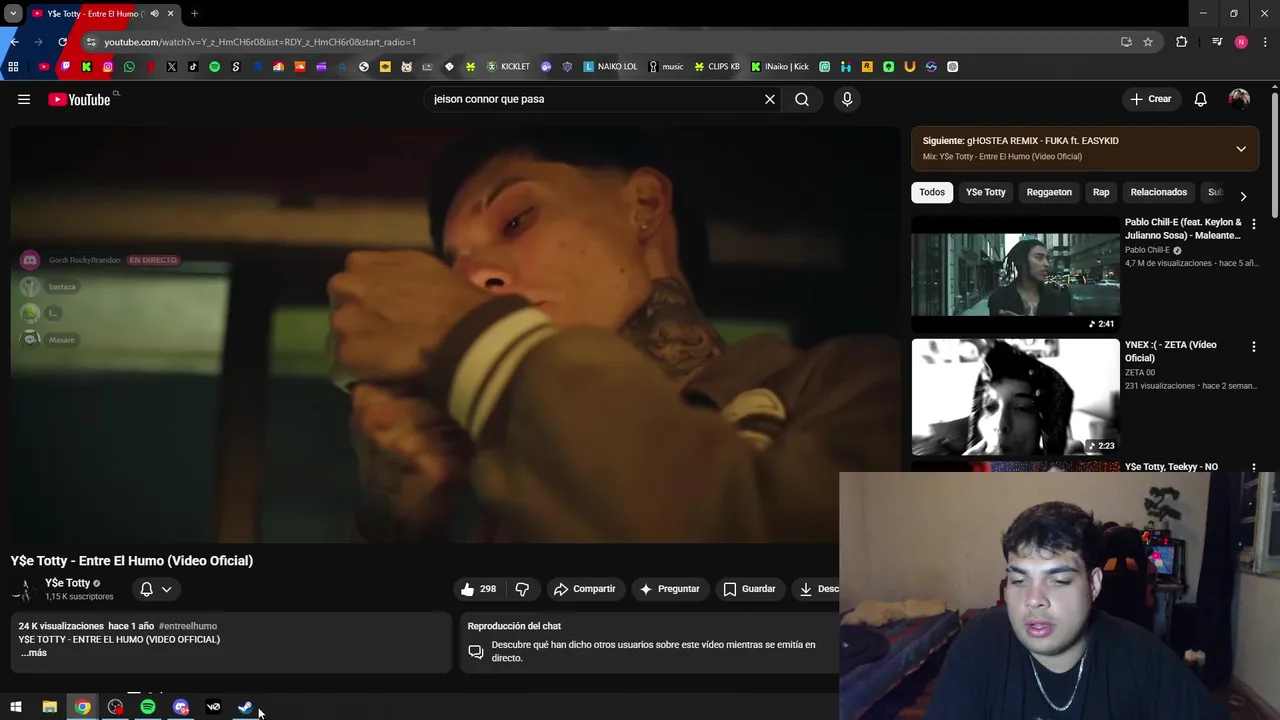Like the video with thumbs-up 298

coord(478,589)
